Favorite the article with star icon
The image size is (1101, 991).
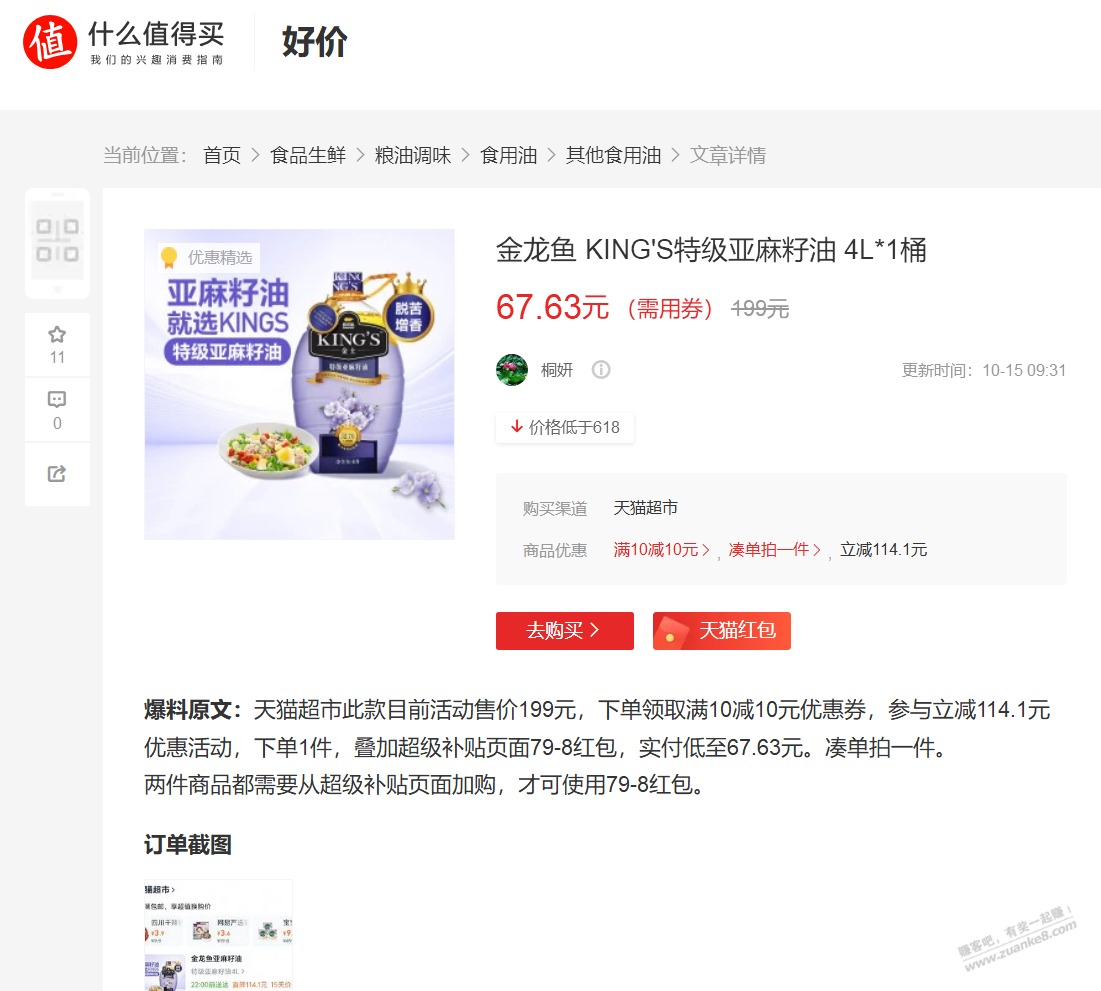[x=57, y=335]
